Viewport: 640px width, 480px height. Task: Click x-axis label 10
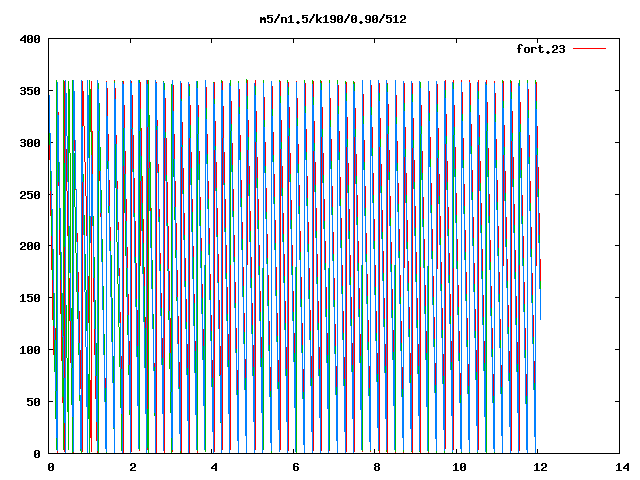pos(459,467)
